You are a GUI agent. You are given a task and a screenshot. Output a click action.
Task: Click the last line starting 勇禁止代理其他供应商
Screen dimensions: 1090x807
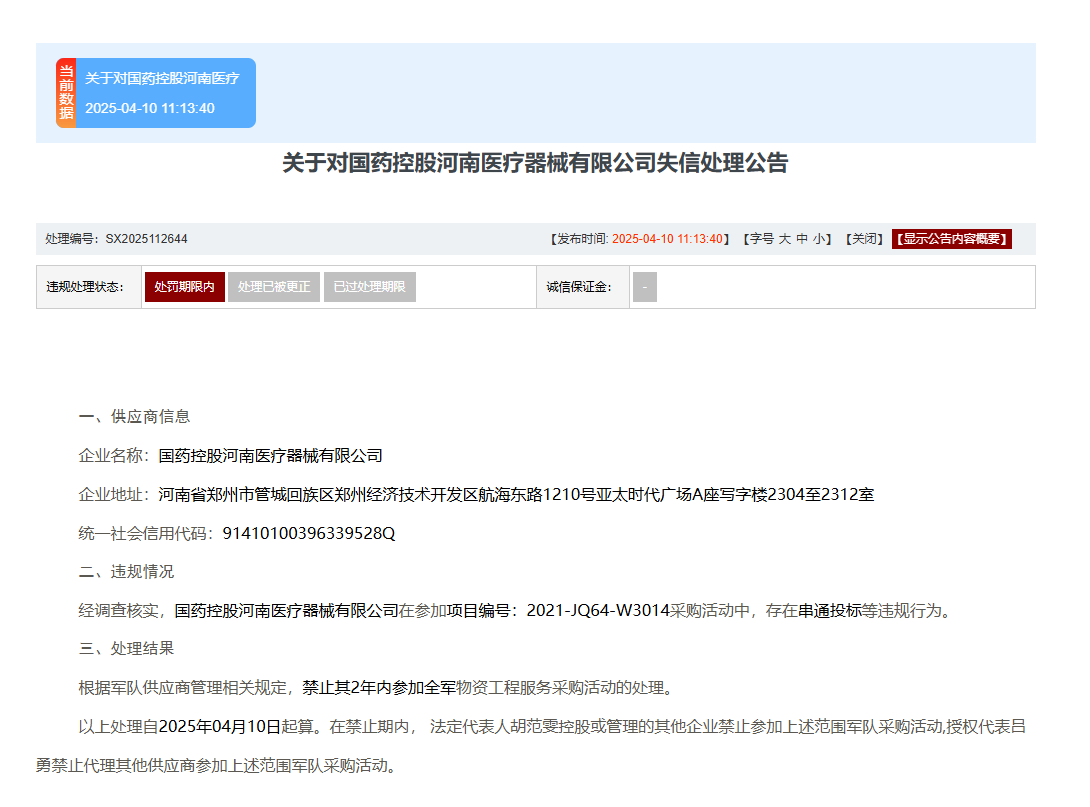[217, 765]
